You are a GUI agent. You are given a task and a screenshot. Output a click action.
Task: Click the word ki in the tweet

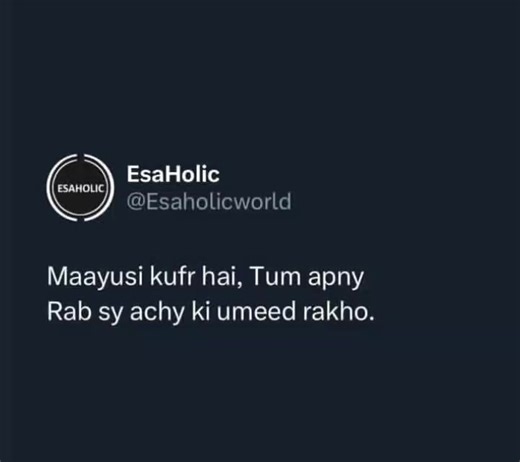[x=201, y=311]
